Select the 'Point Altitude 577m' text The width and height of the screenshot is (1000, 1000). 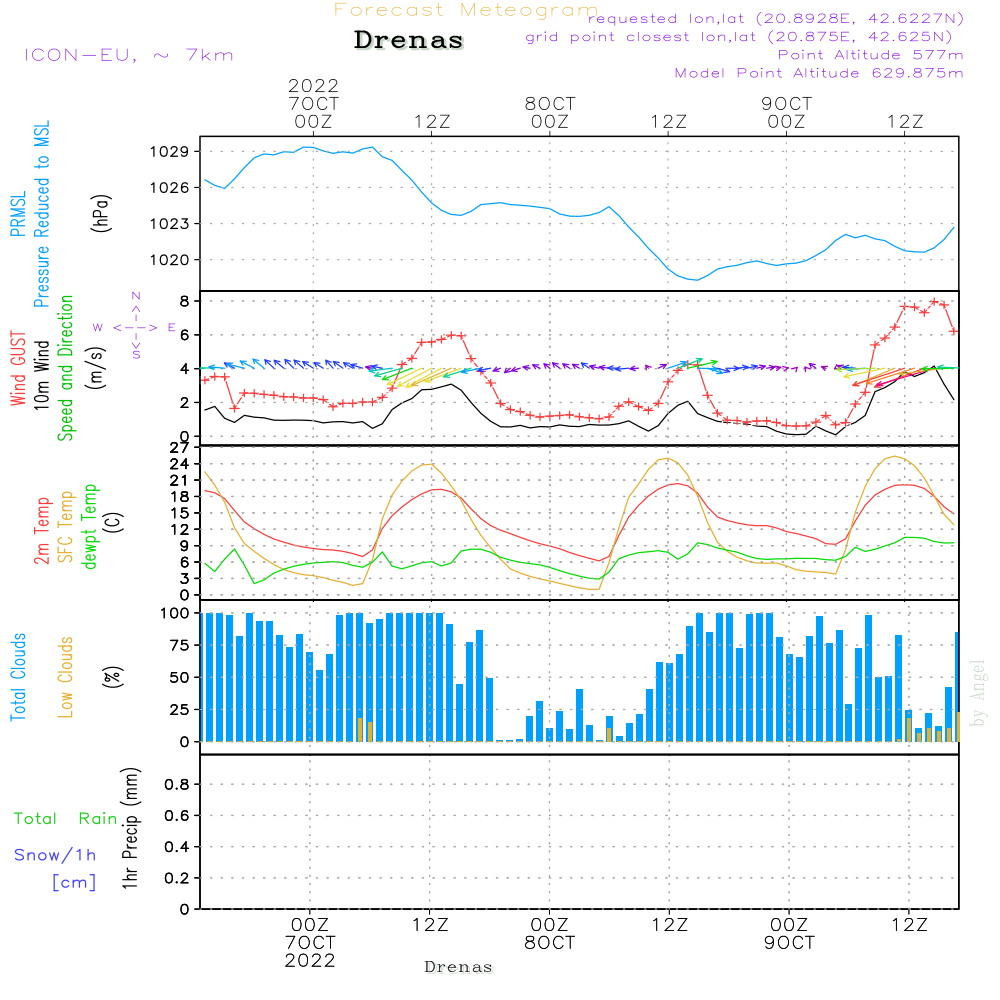pyautogui.click(x=871, y=55)
